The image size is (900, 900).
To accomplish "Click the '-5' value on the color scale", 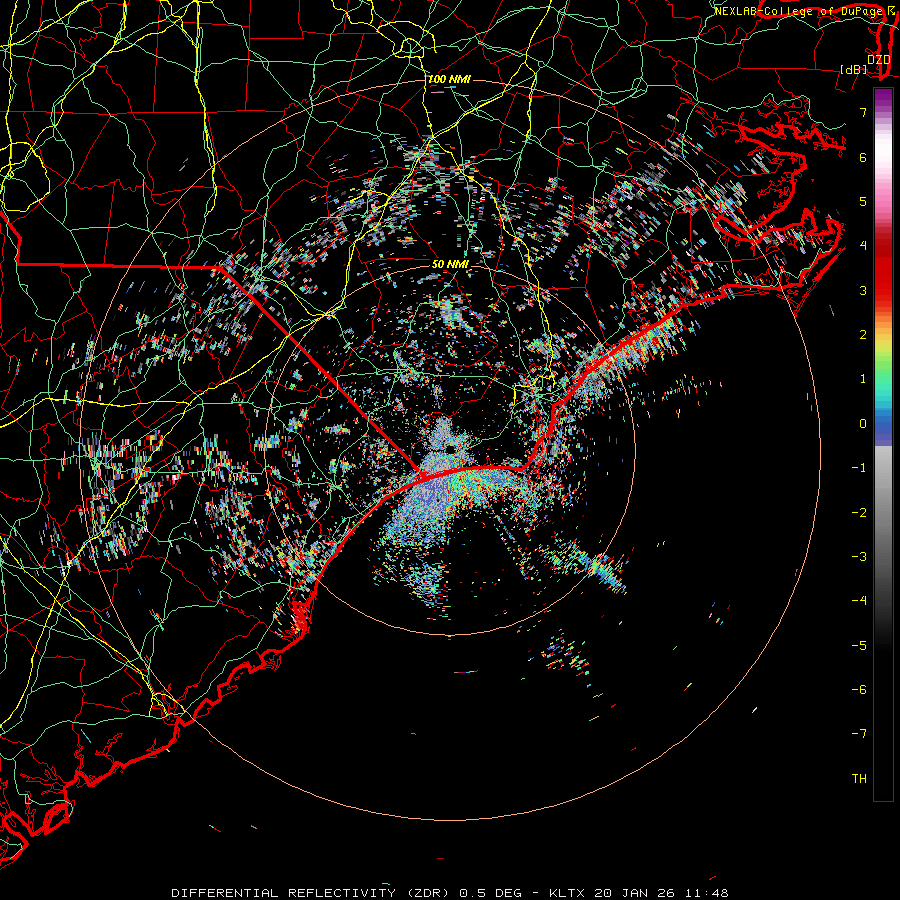I will [859, 646].
